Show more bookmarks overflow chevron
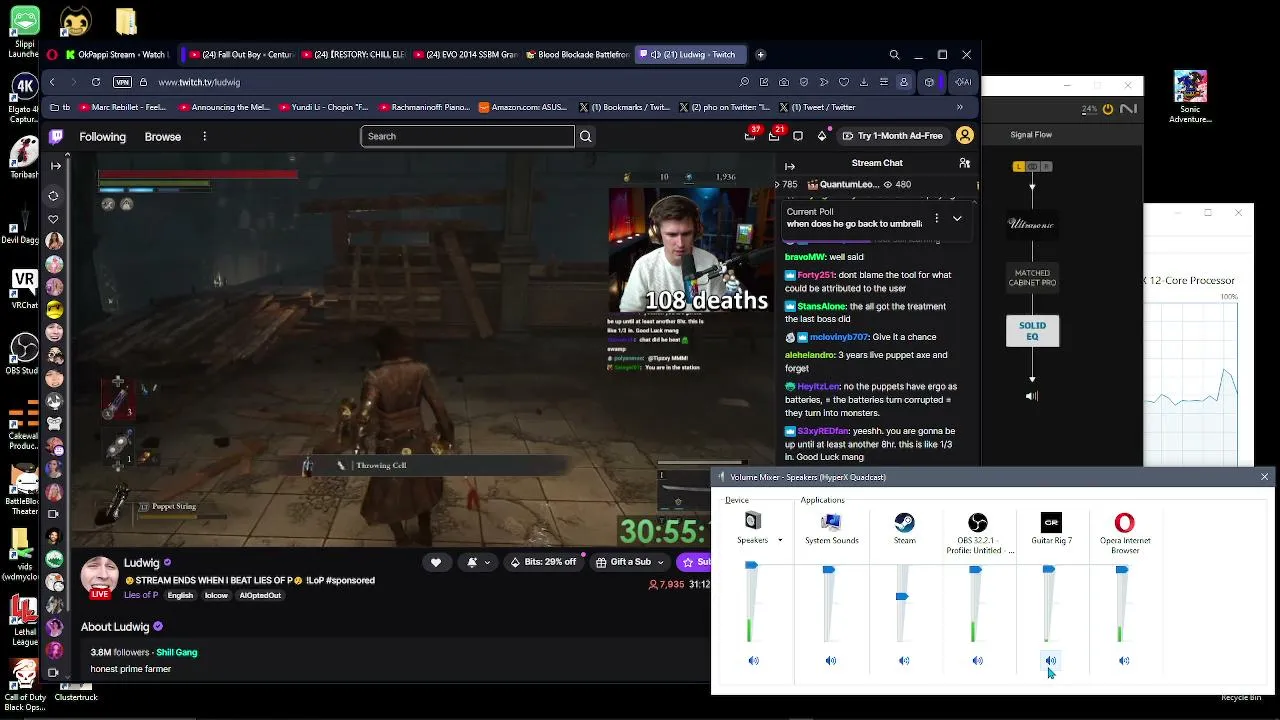This screenshot has height=720, width=1280. (x=960, y=107)
